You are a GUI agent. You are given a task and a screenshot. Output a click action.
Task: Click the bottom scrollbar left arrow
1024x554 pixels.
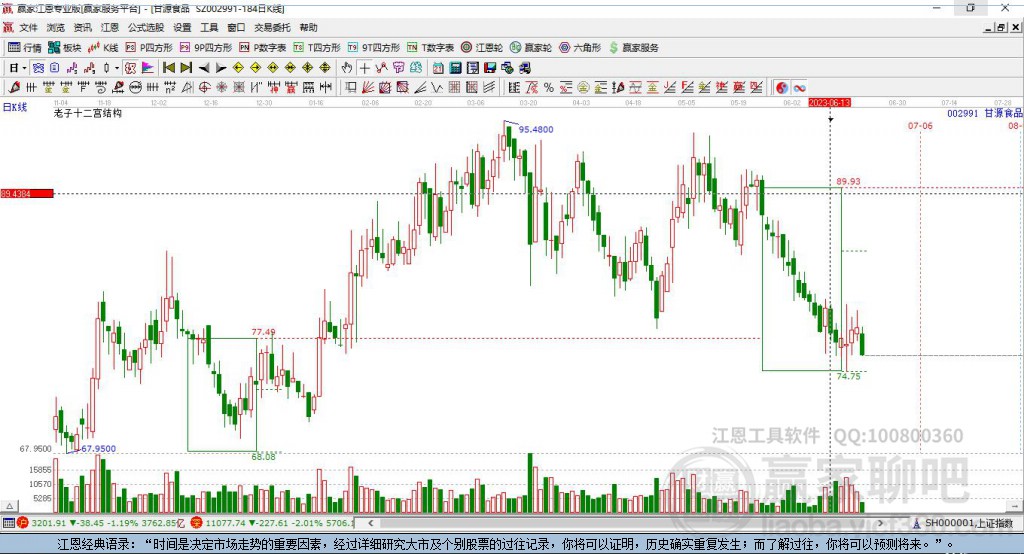tap(370, 523)
